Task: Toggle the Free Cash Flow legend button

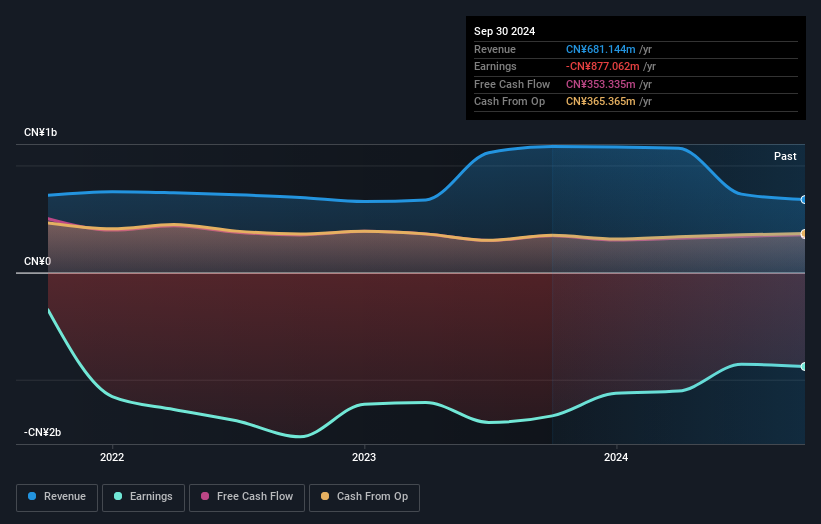Action: coord(247,497)
